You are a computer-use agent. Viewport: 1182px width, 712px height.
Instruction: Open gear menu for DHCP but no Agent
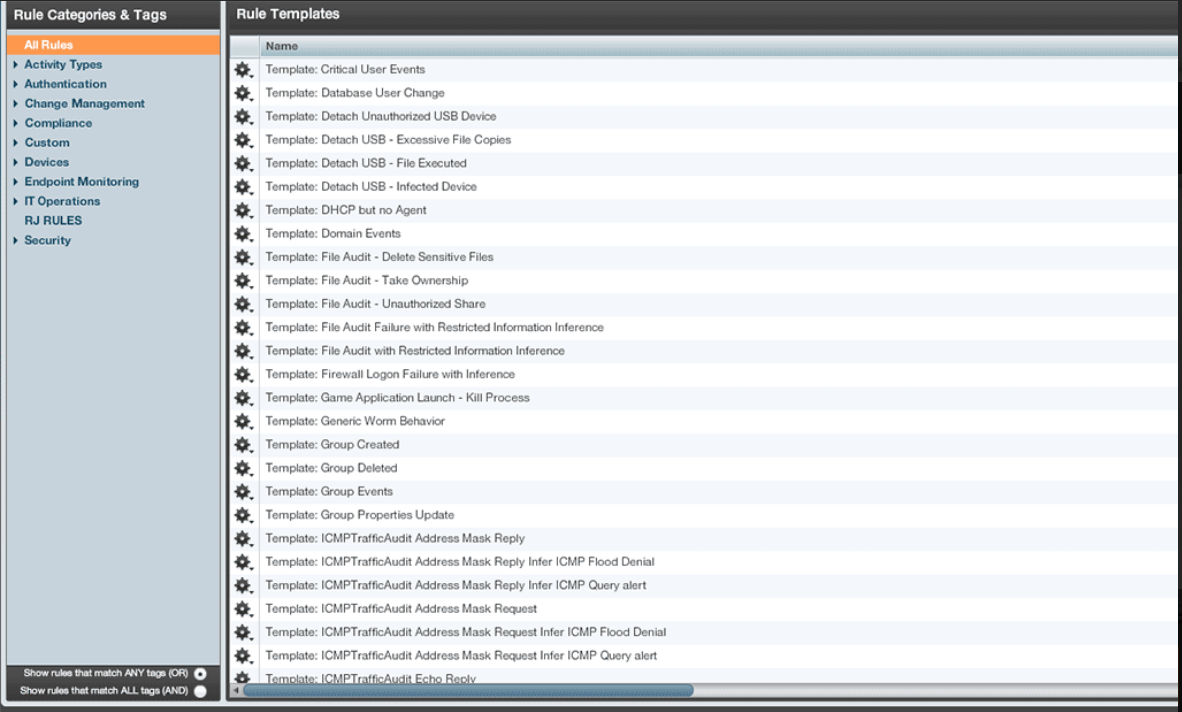(x=243, y=211)
